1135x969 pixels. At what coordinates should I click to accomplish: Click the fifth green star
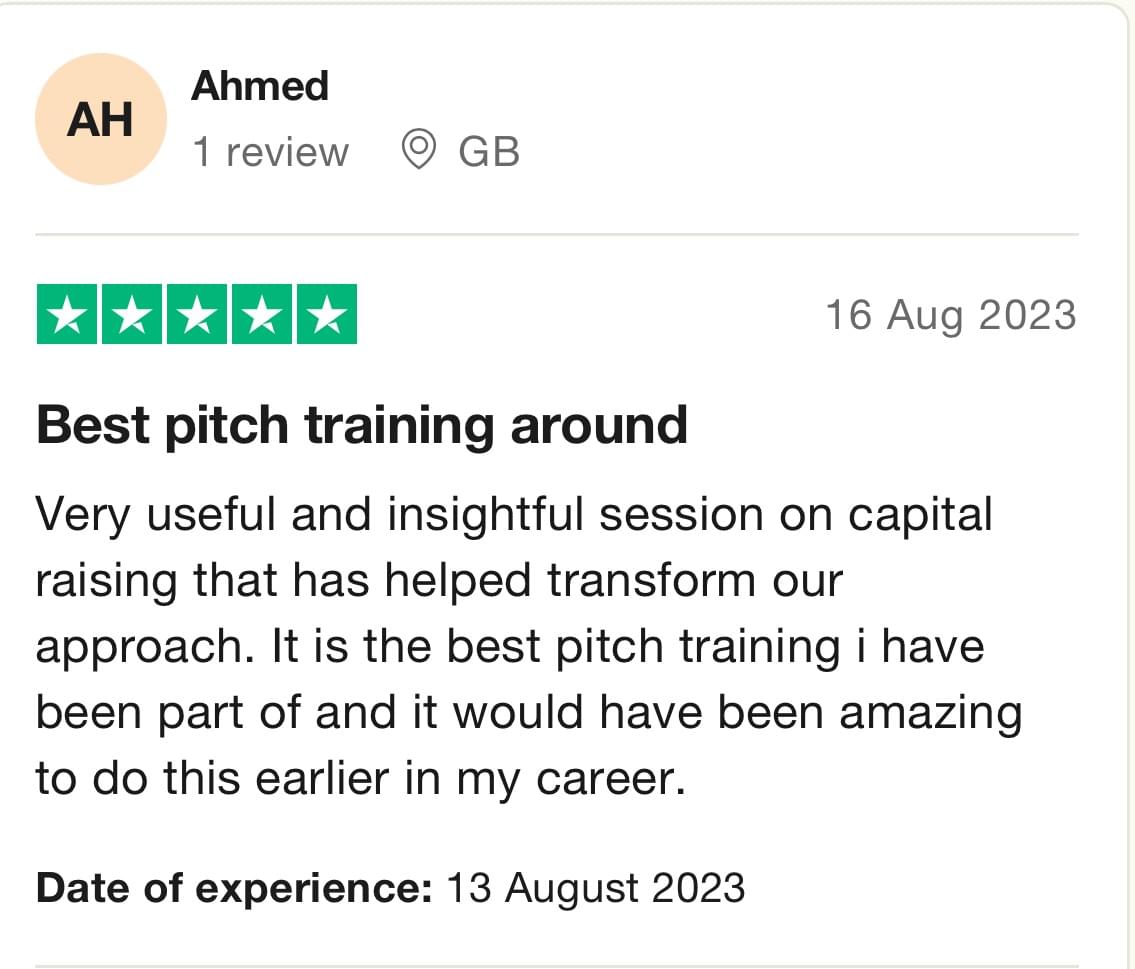[x=327, y=314]
